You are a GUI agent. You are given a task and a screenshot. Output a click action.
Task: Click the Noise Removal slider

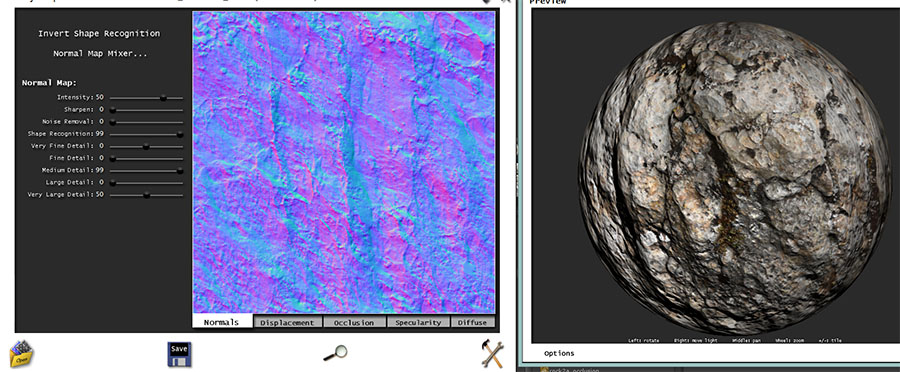(x=146, y=122)
